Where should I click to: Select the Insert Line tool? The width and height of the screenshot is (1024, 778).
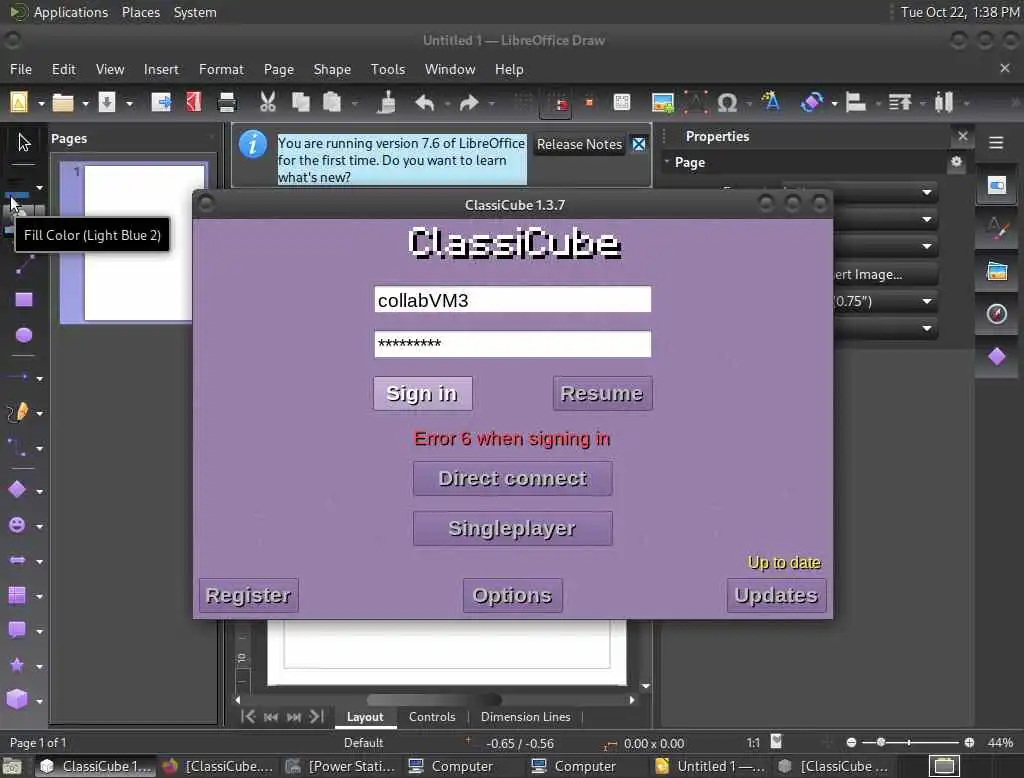pyautogui.click(x=24, y=265)
